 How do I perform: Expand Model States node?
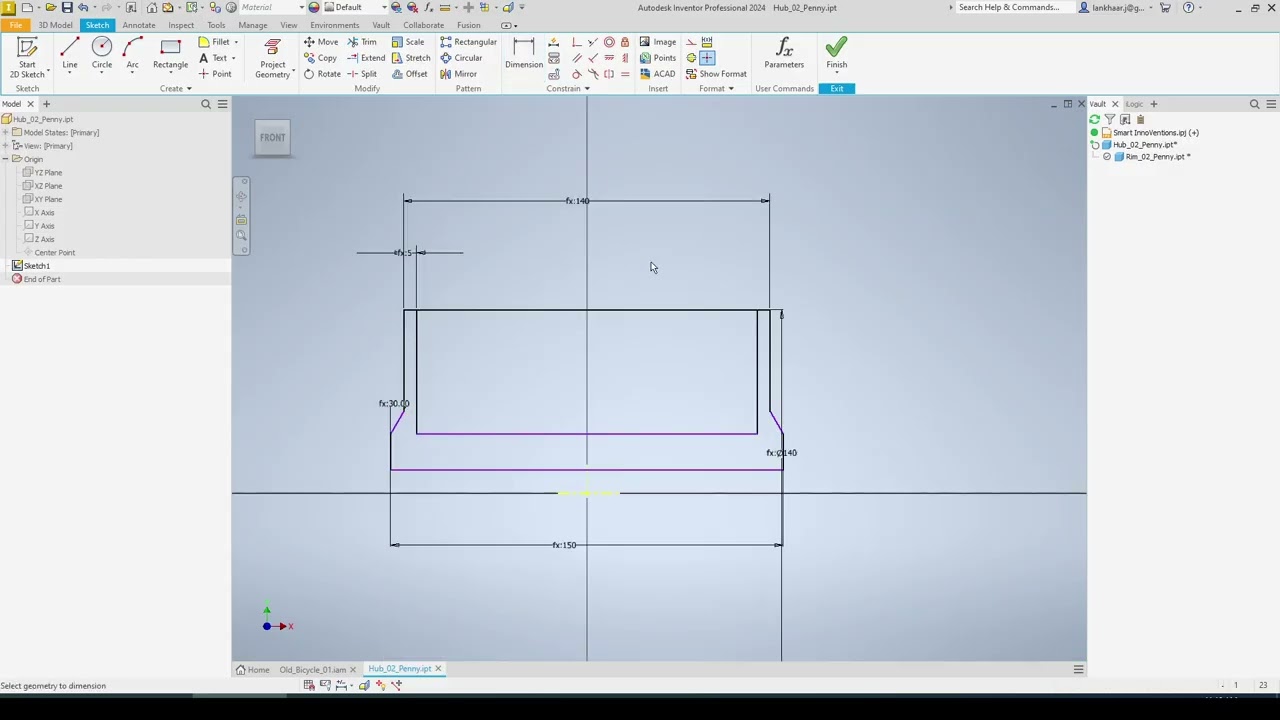click(x=5, y=132)
